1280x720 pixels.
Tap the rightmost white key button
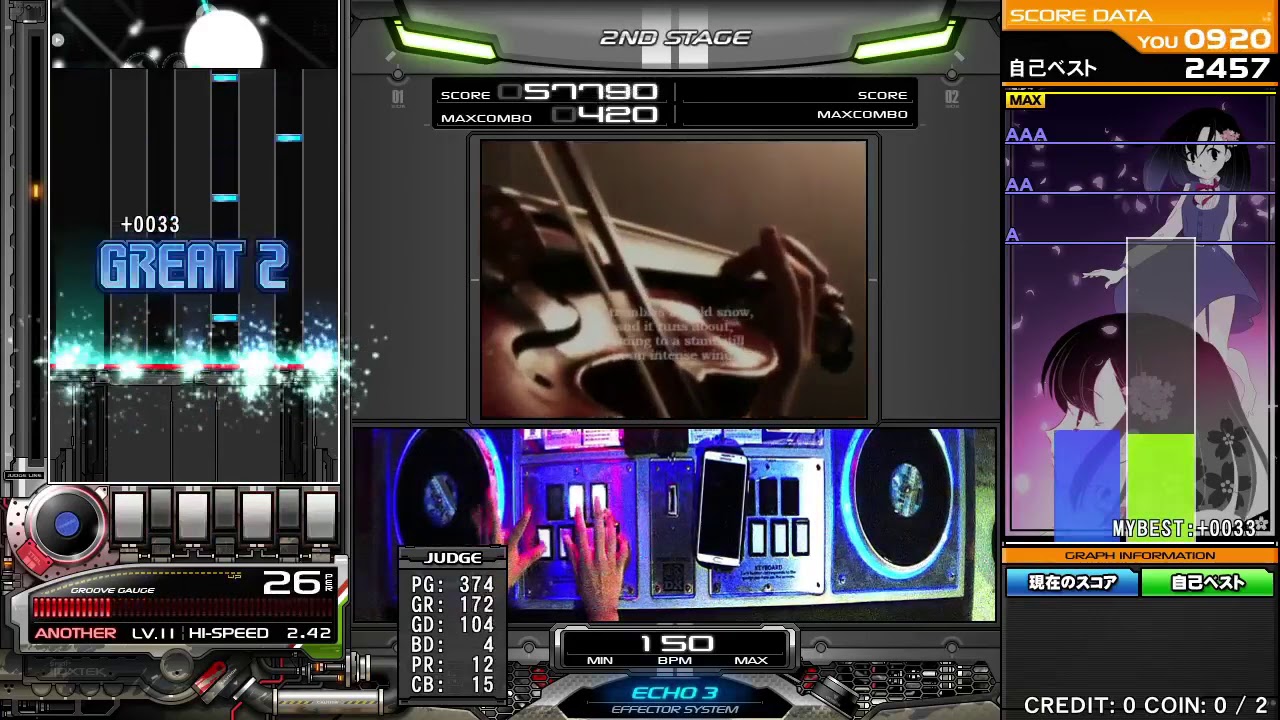click(320, 517)
